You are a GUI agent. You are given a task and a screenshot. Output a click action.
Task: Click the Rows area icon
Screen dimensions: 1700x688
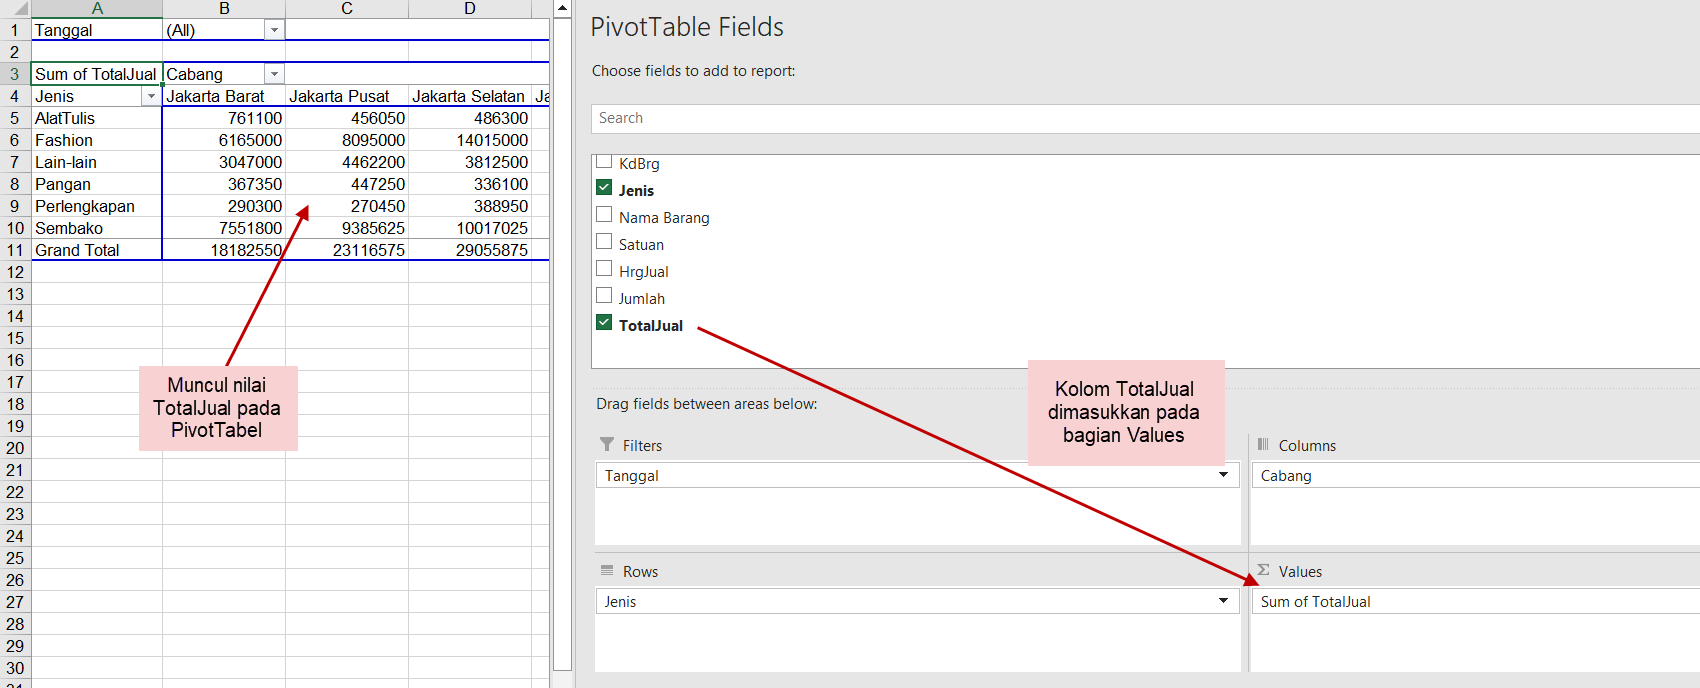pyautogui.click(x=607, y=571)
